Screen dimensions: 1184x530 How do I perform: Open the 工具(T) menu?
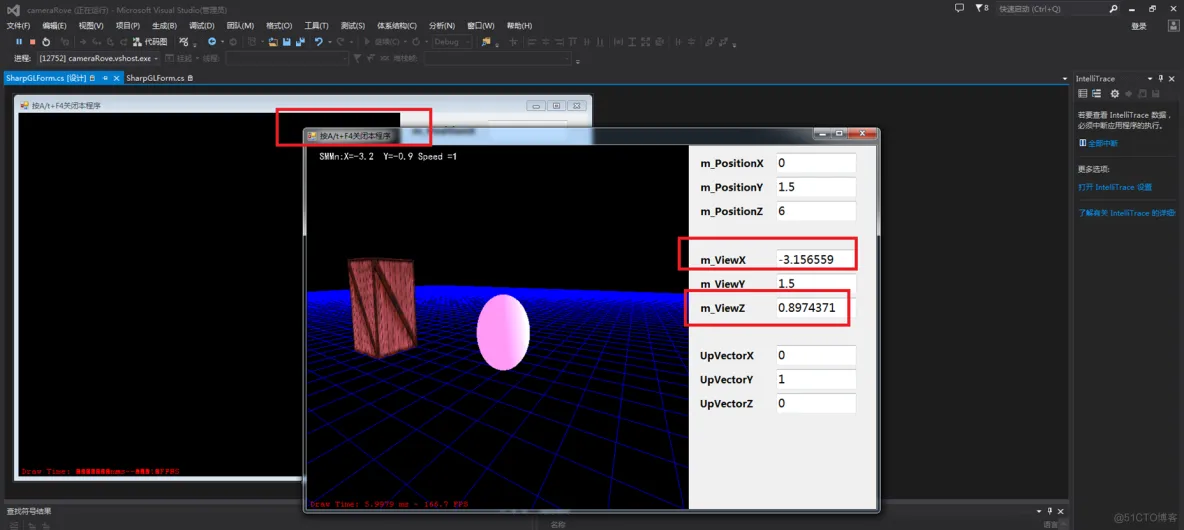pyautogui.click(x=316, y=26)
